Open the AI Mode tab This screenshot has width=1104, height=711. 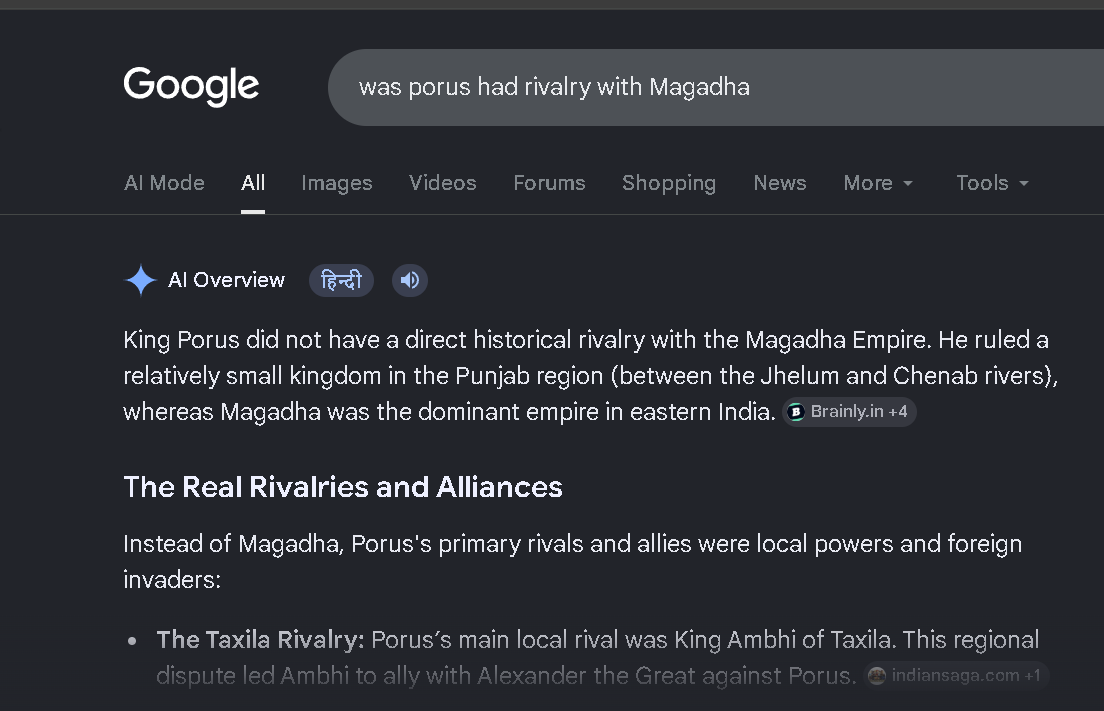pyautogui.click(x=164, y=183)
